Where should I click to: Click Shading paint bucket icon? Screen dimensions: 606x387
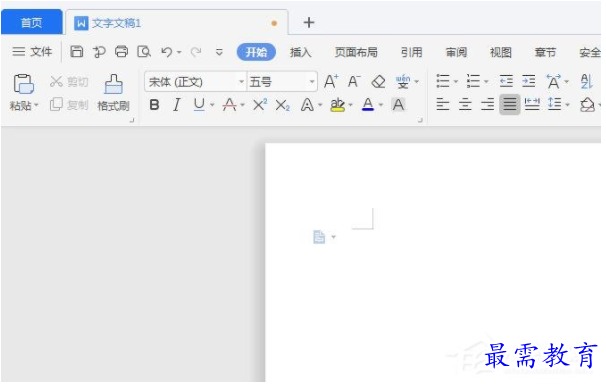point(587,105)
